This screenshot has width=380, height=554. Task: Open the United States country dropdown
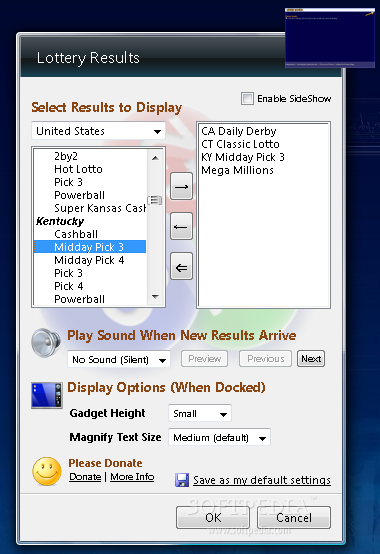tap(99, 131)
